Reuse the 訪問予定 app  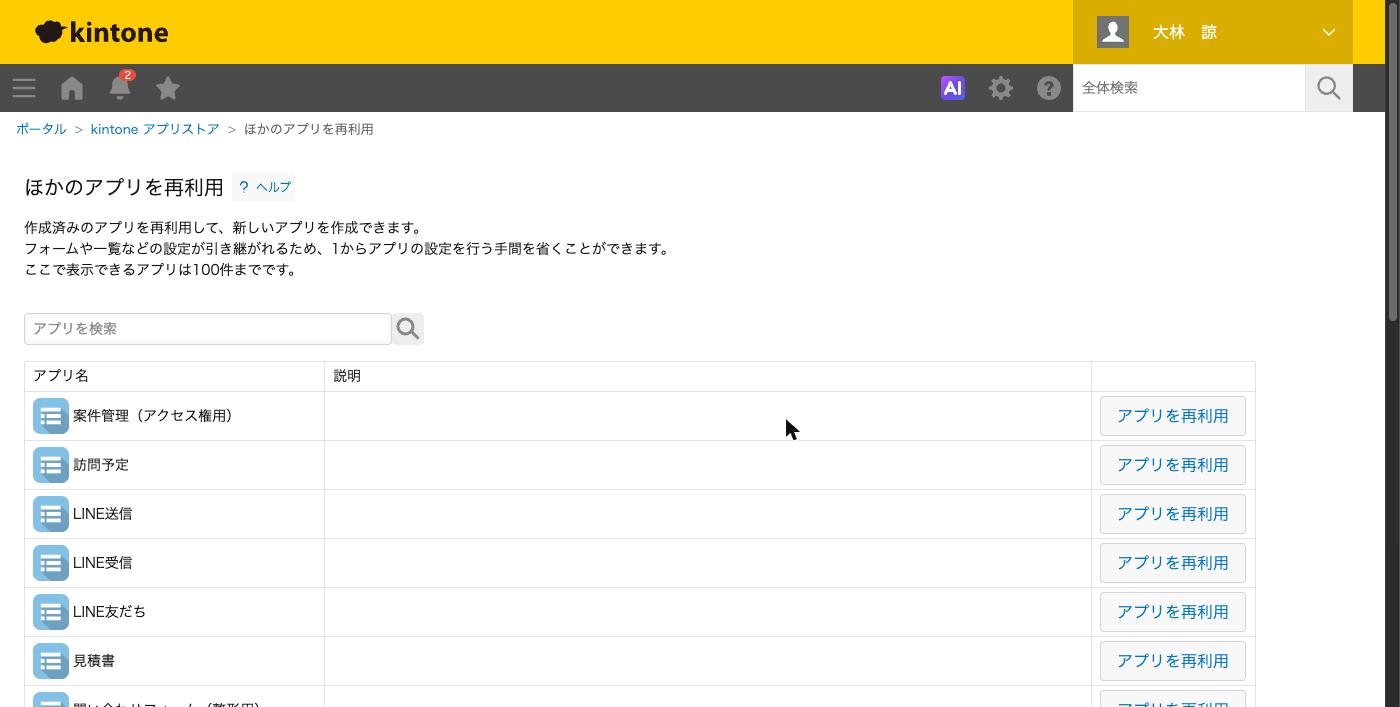pos(1173,465)
